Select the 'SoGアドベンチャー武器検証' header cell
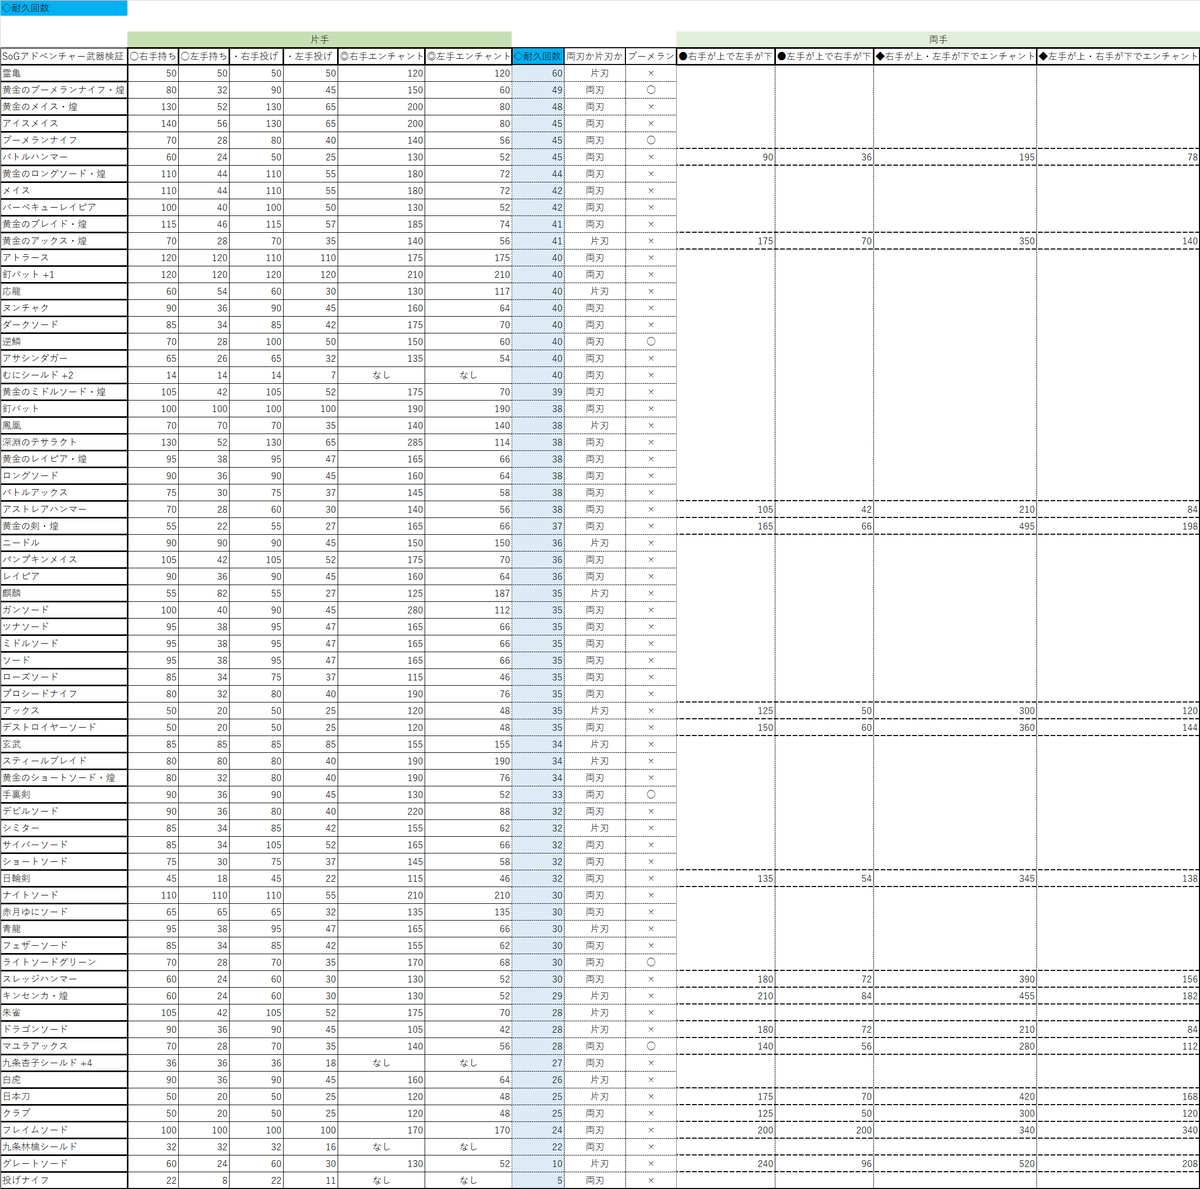Image resolution: width=1200 pixels, height=1189 pixels. [64, 56]
